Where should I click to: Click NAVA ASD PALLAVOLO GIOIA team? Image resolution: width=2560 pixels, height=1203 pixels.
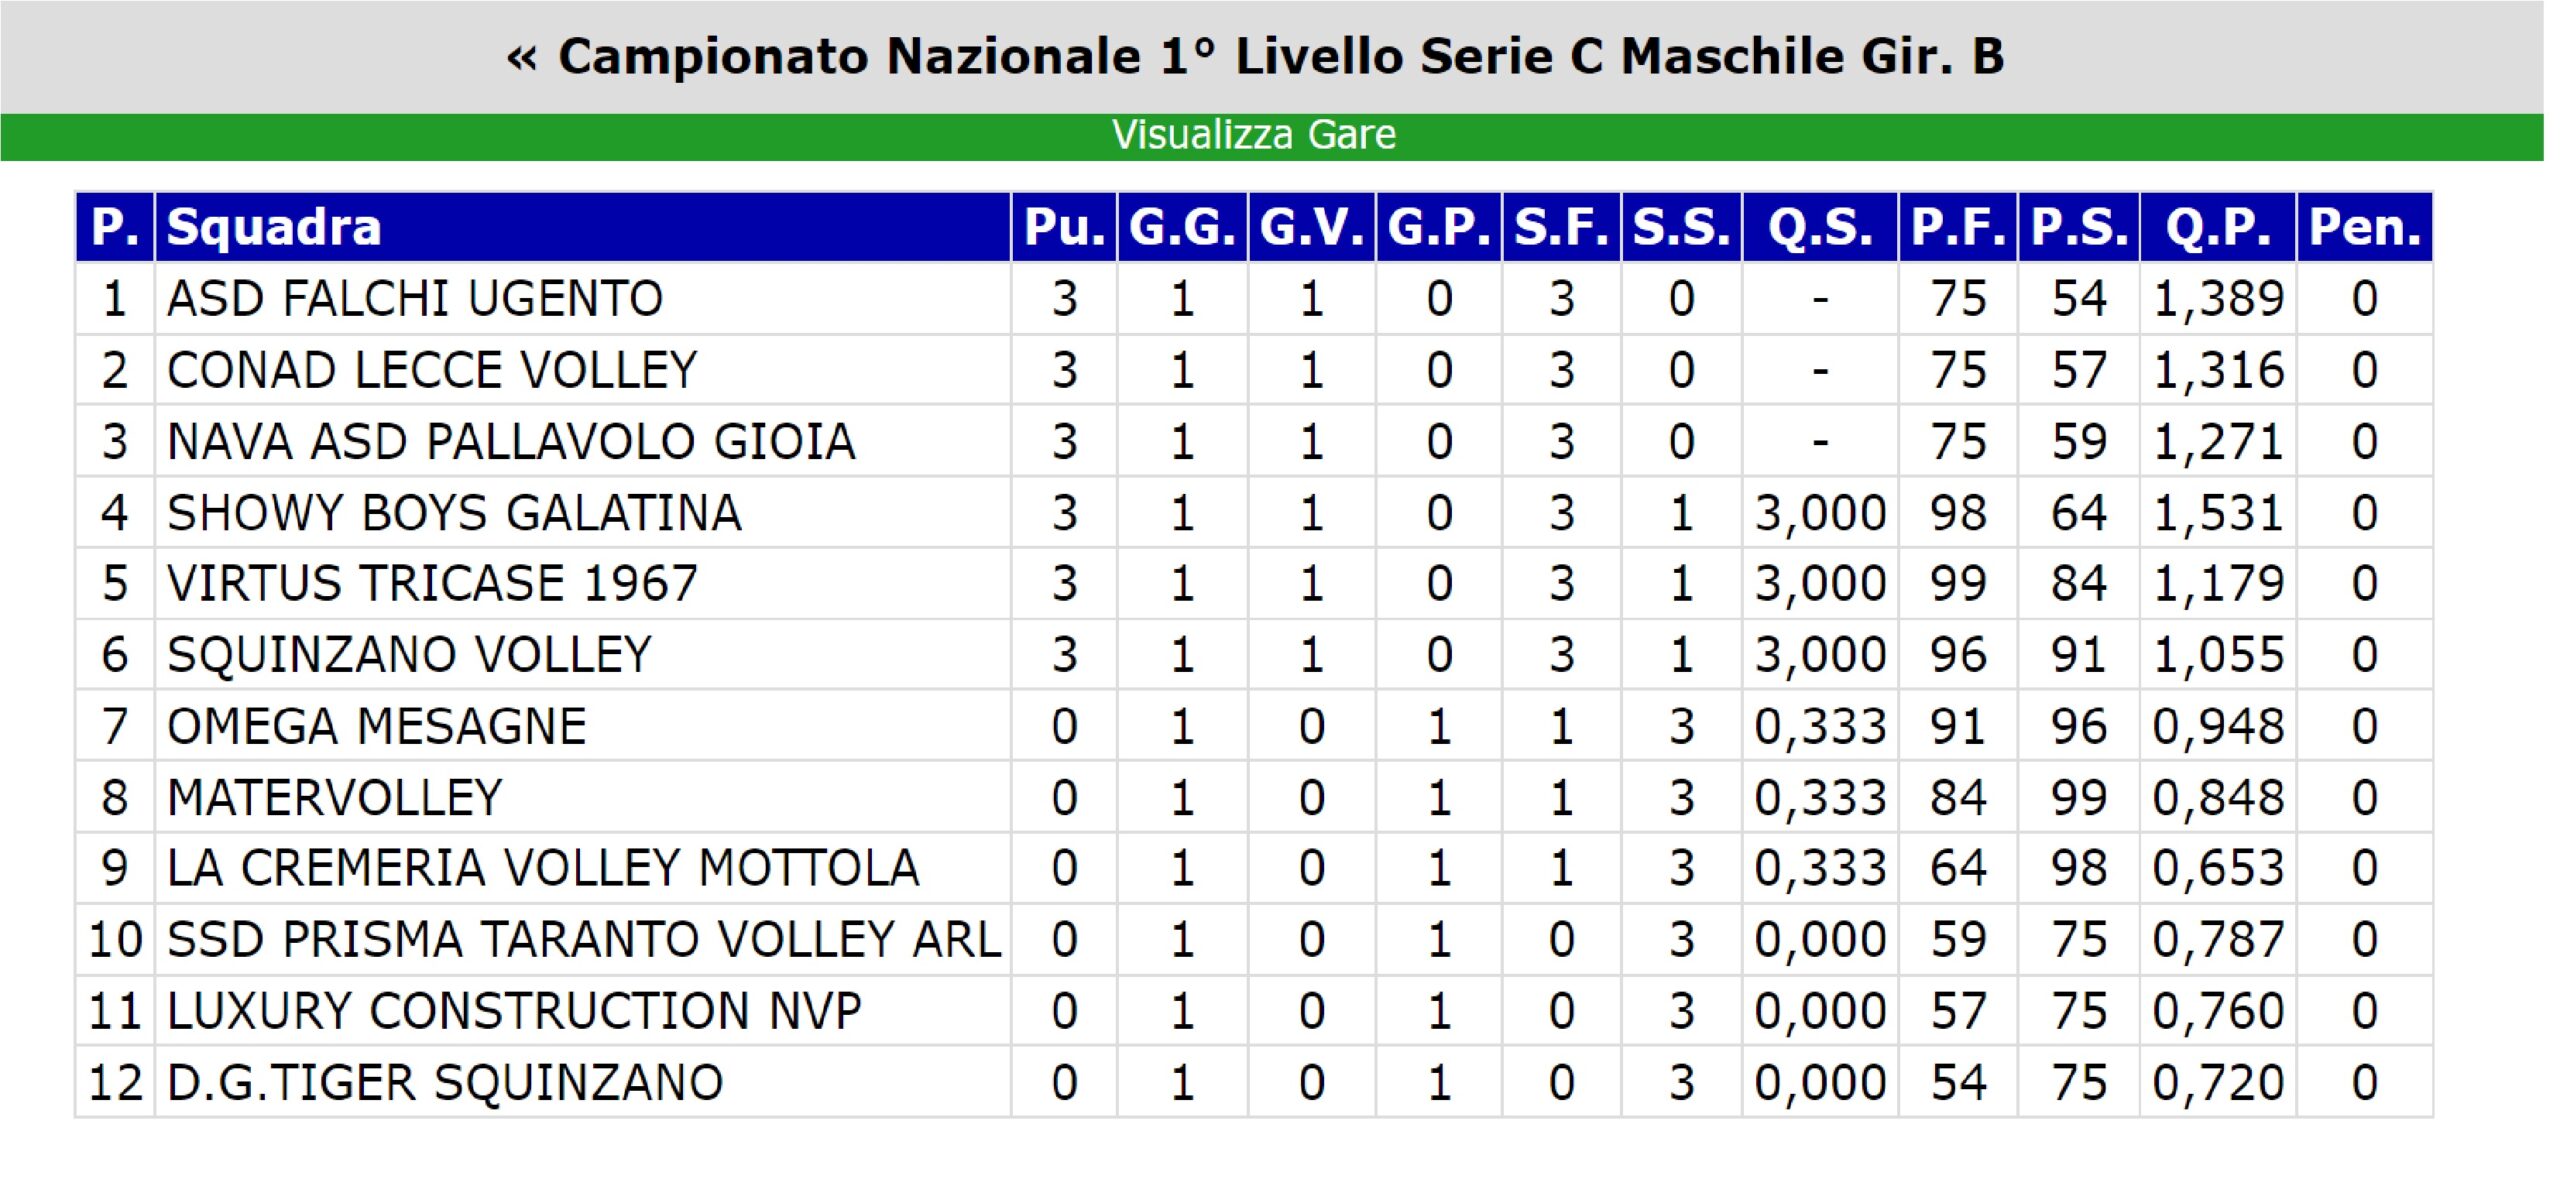pyautogui.click(x=511, y=442)
